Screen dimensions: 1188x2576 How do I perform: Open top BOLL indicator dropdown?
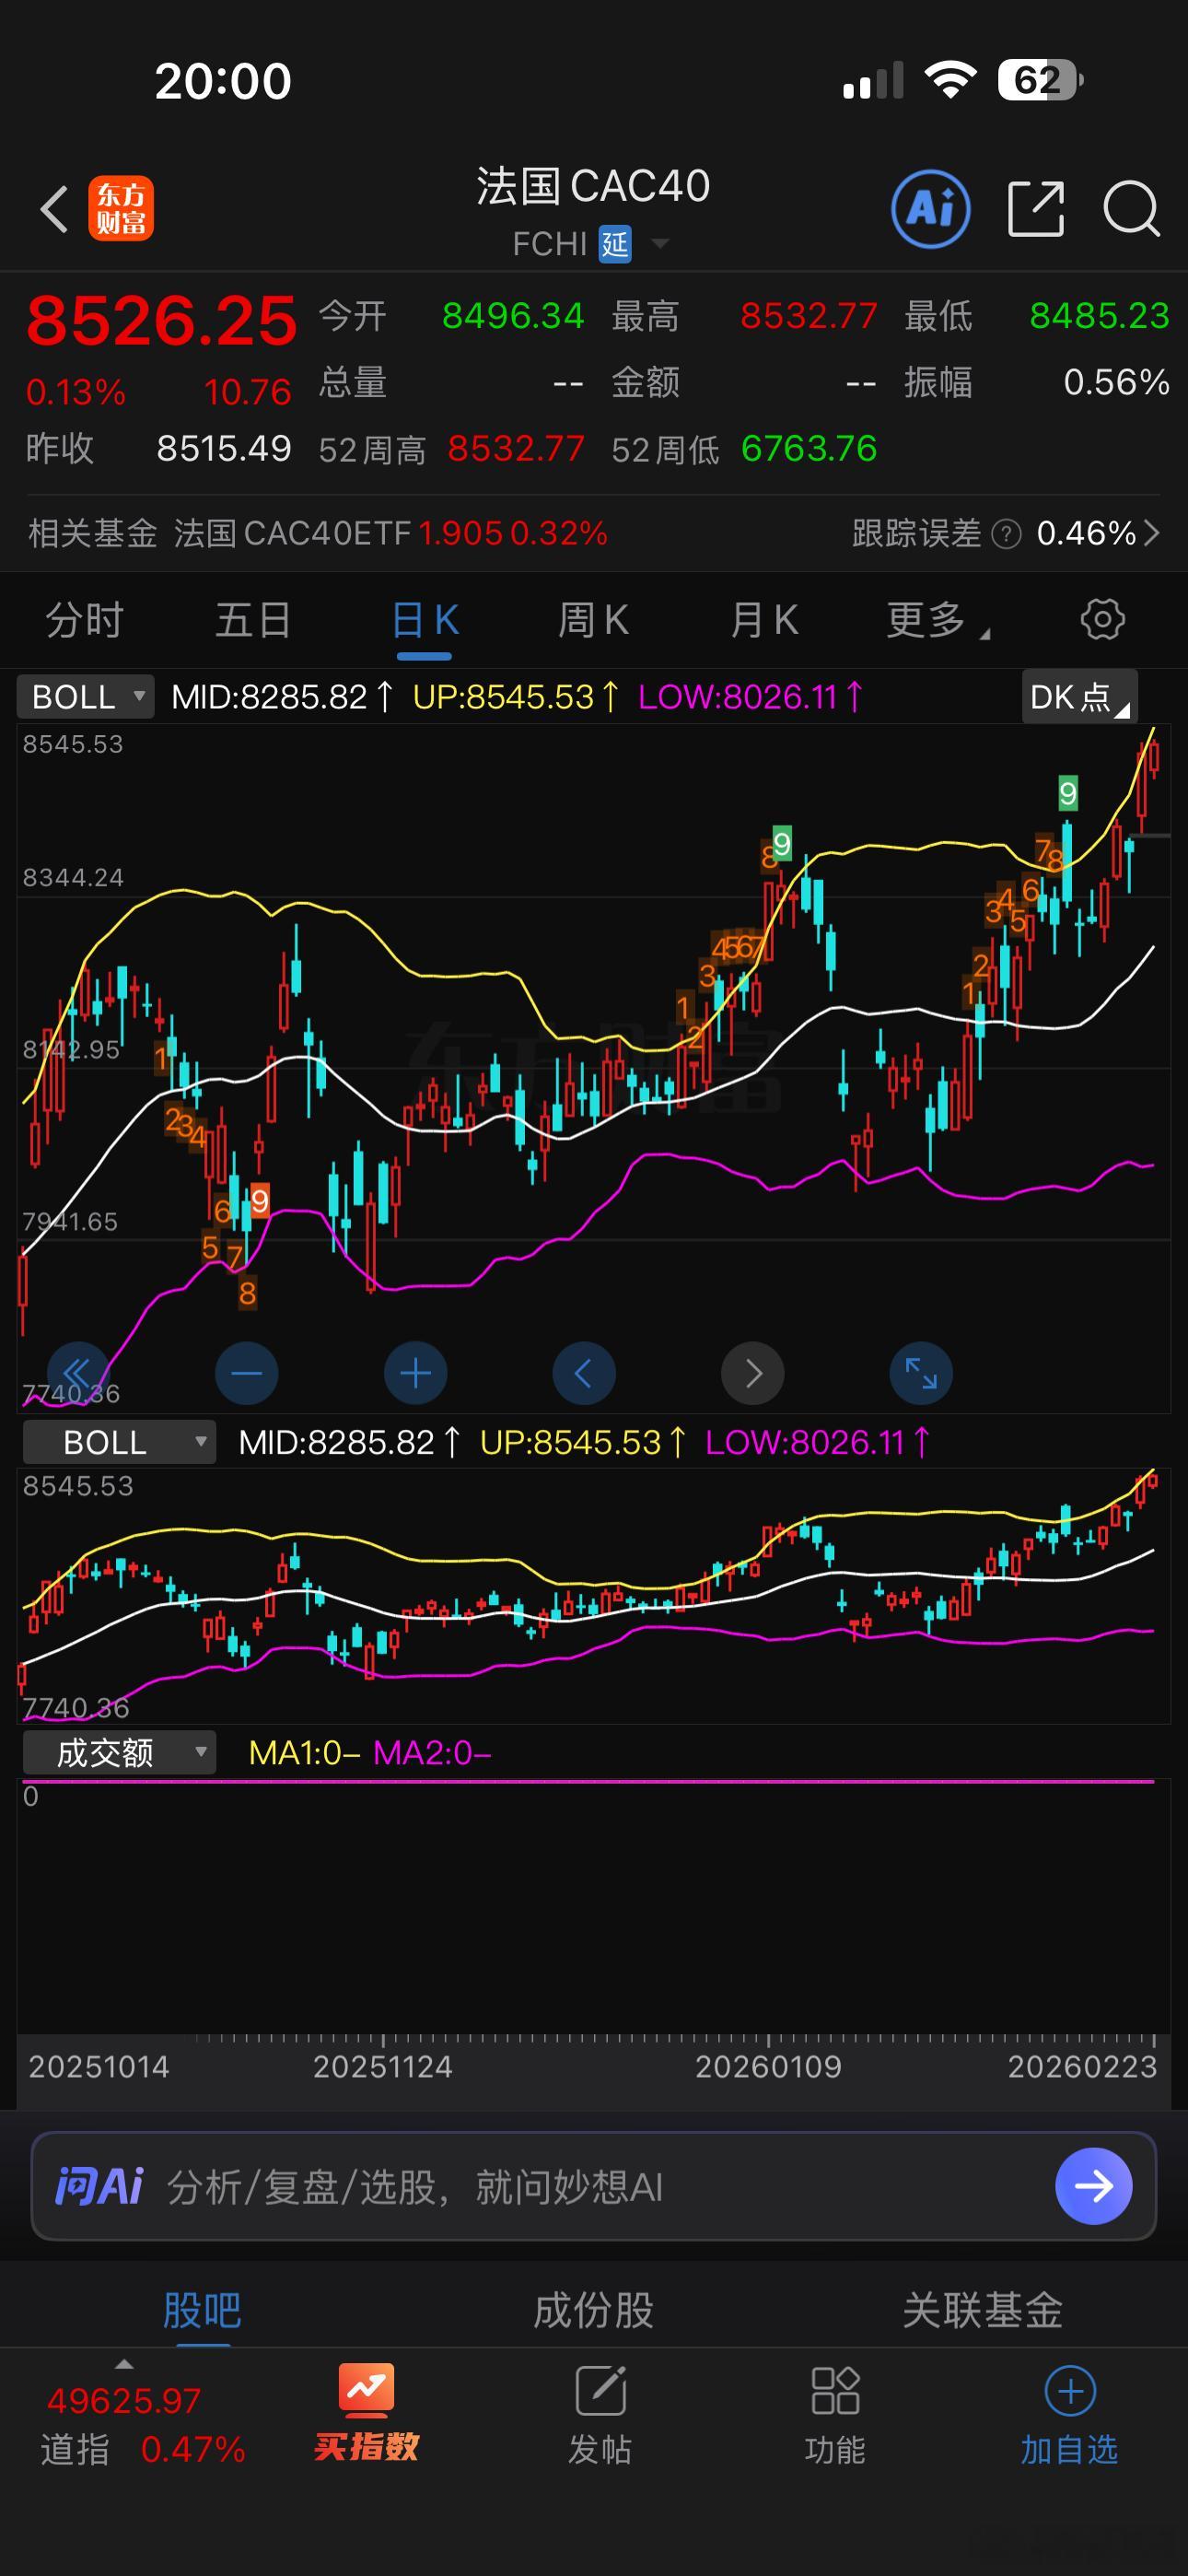point(86,697)
